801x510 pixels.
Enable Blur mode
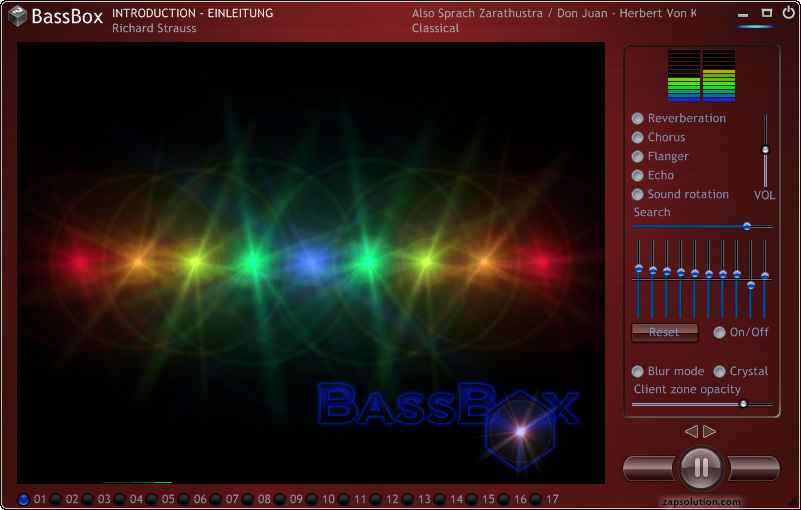coord(638,372)
